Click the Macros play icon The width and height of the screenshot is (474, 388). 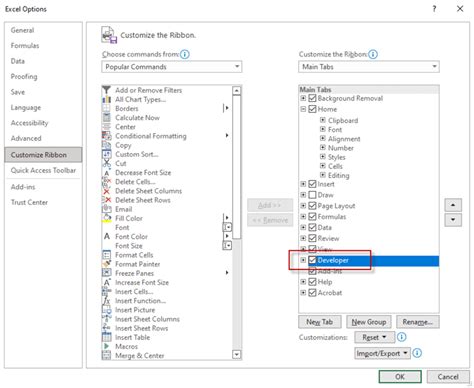(x=106, y=347)
